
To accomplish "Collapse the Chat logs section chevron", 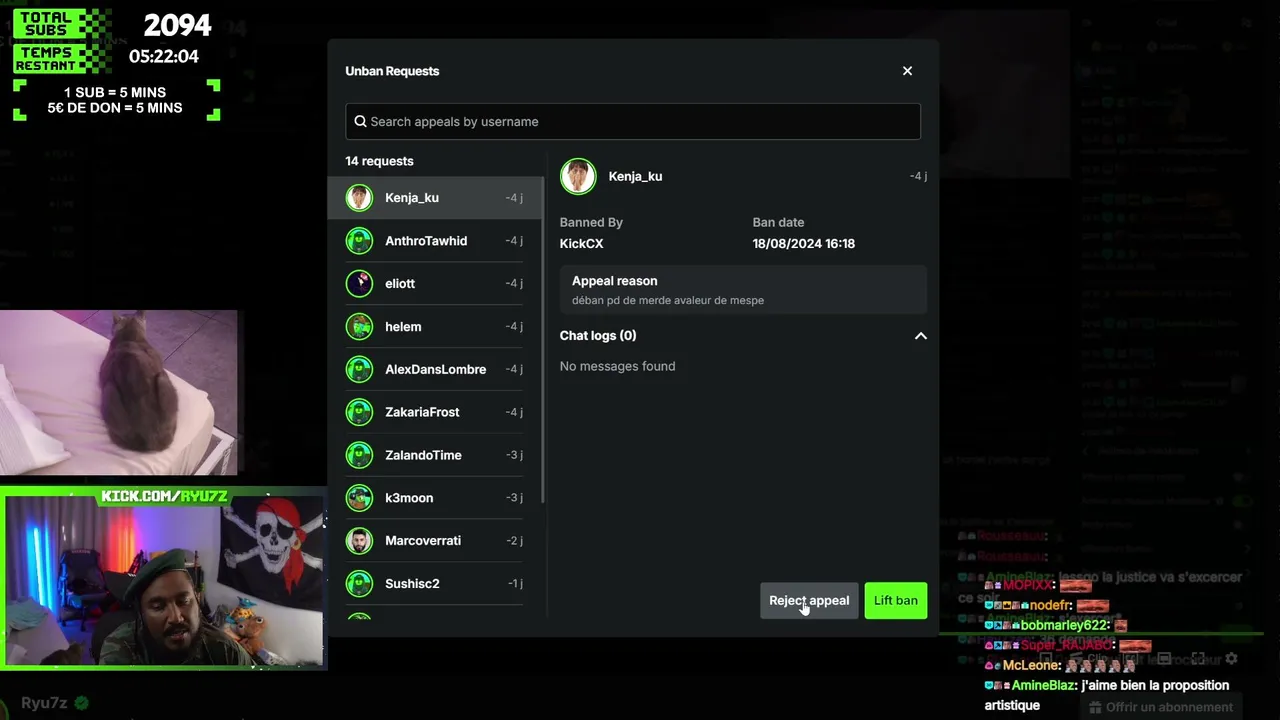I will 921,336.
